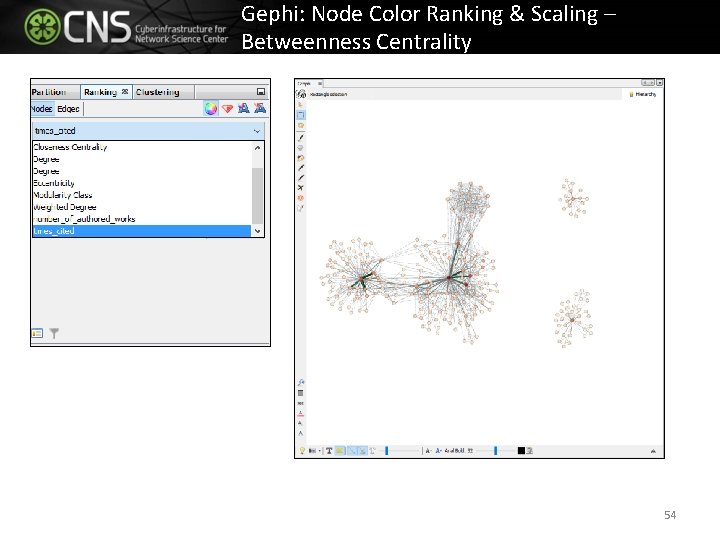The image size is (720, 540).
Task: Click the lowest A label icon in left toolbar
Action: pyautogui.click(x=301, y=433)
